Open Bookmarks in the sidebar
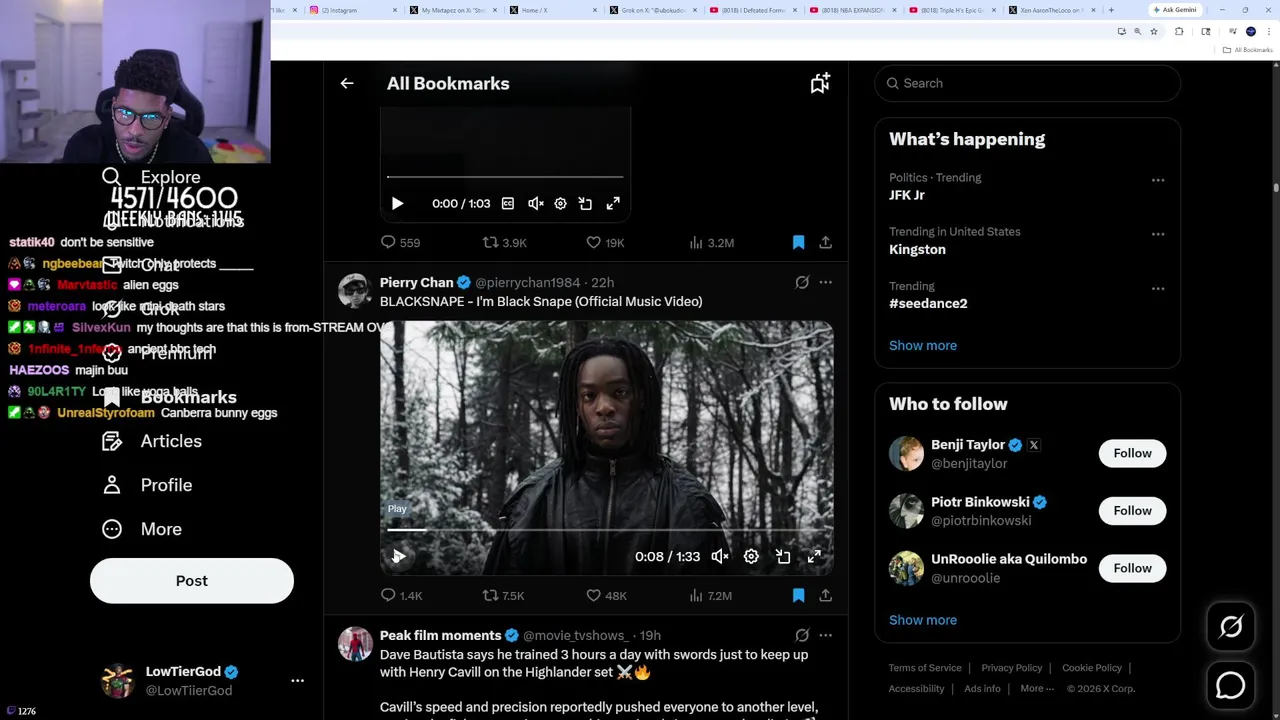This screenshot has height=720, width=1280. [170, 397]
